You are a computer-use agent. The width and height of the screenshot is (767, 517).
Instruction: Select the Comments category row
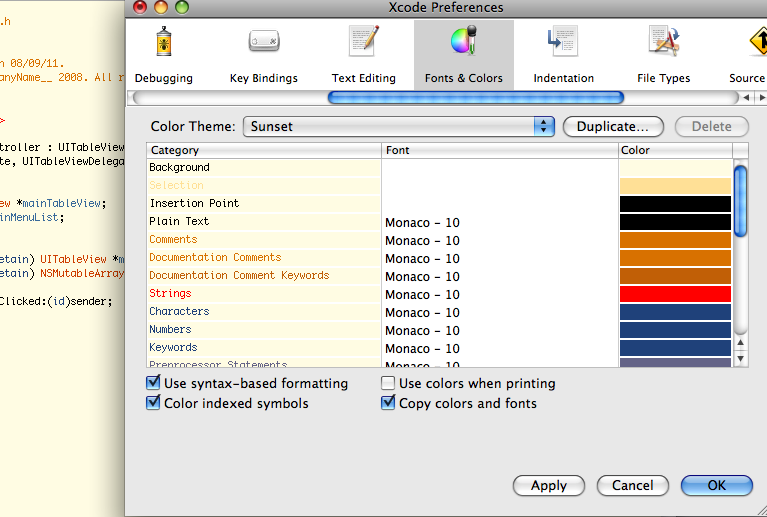pyautogui.click(x=264, y=240)
